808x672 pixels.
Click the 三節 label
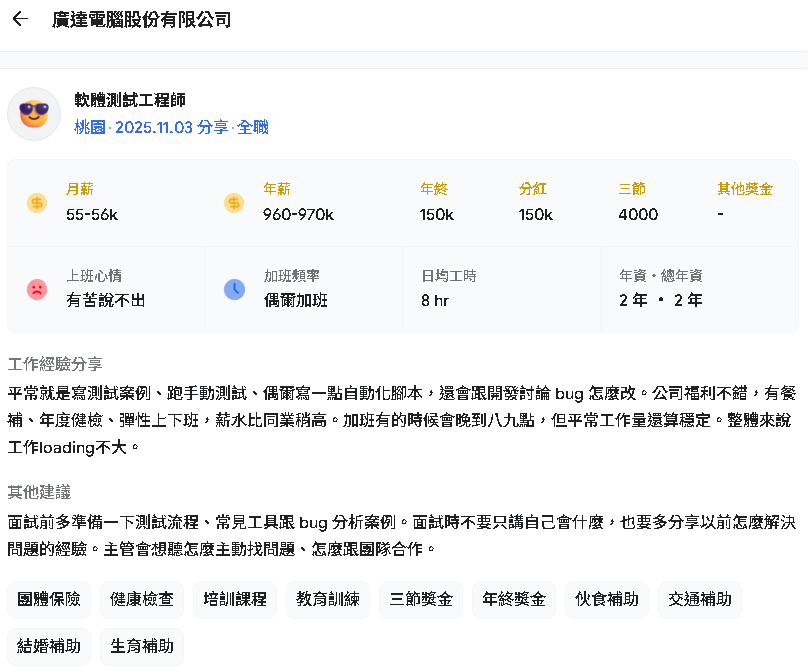[x=632, y=189]
